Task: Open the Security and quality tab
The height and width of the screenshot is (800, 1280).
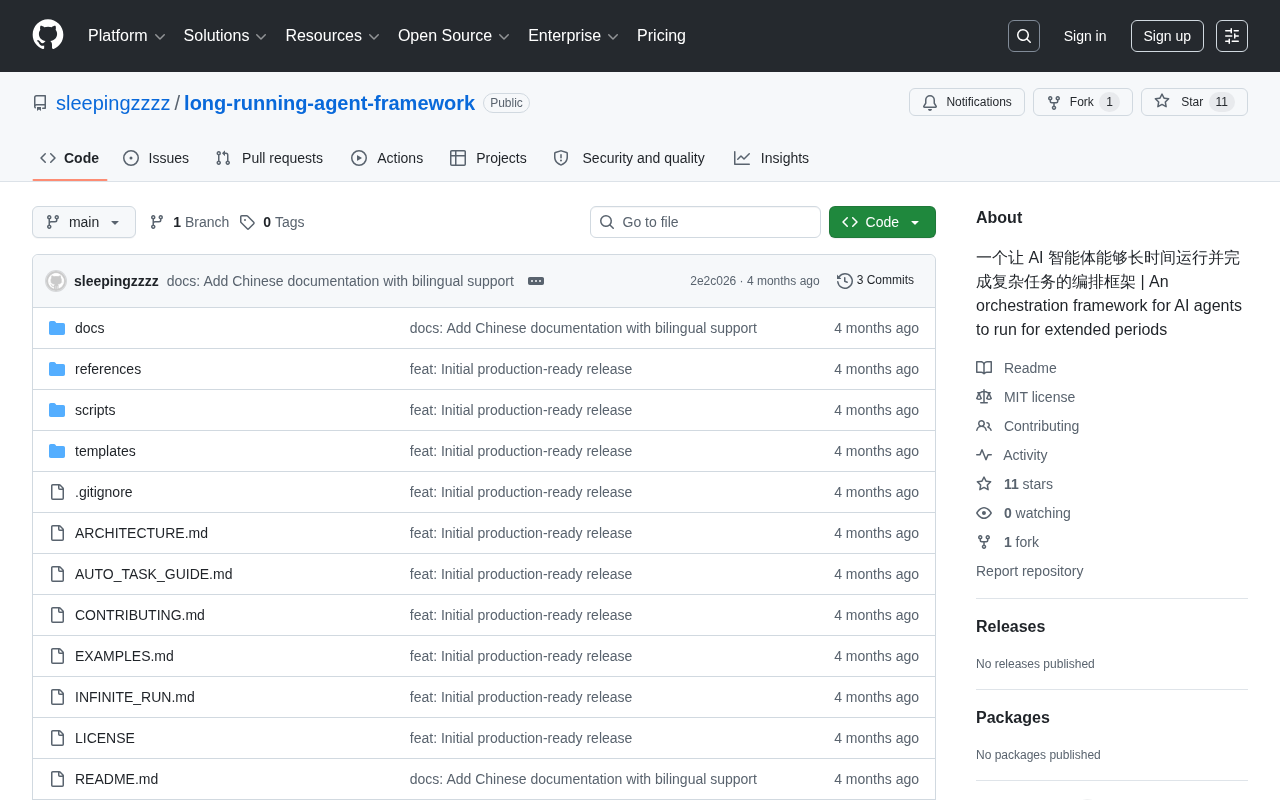Action: 629,158
